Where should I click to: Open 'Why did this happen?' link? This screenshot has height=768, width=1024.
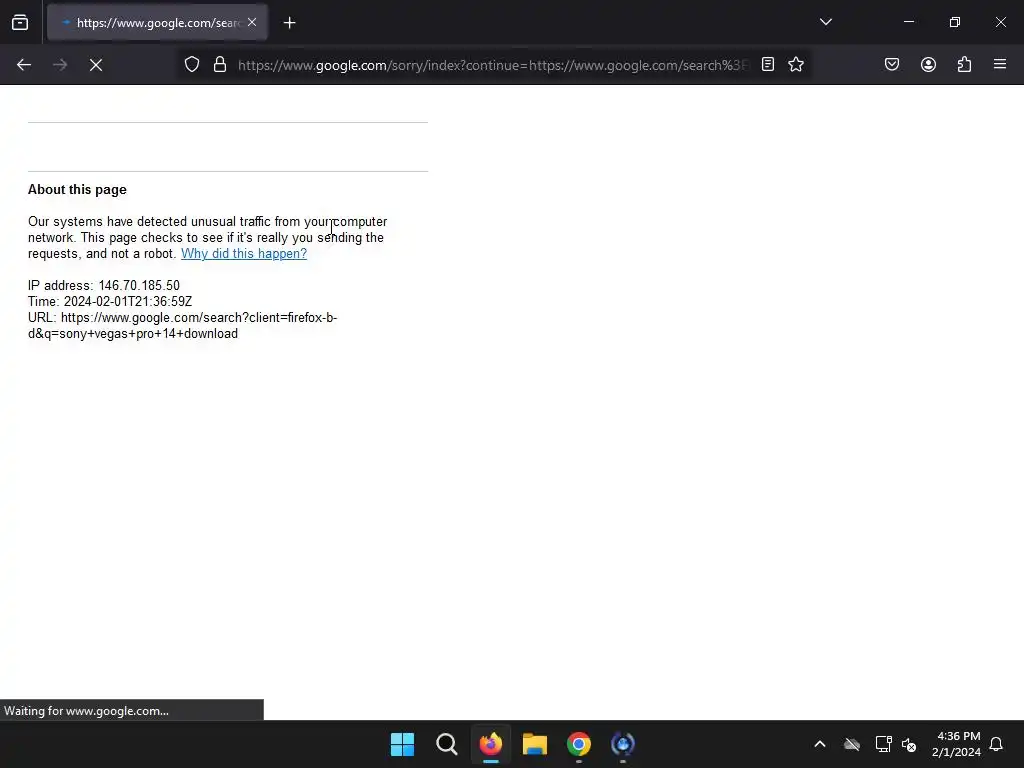pyautogui.click(x=244, y=253)
